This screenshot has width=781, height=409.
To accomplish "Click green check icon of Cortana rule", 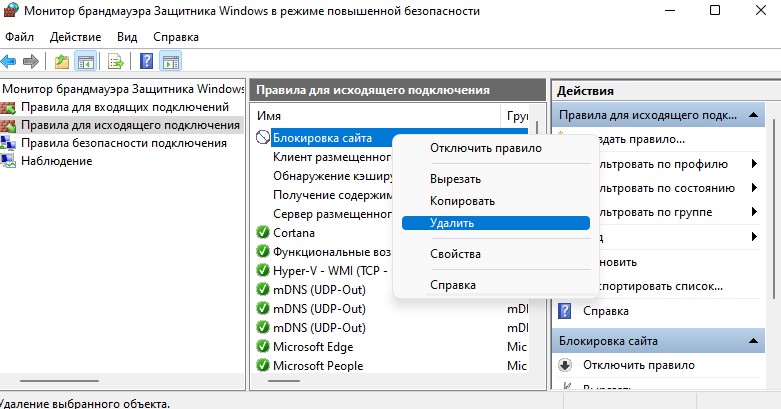I will 262,233.
